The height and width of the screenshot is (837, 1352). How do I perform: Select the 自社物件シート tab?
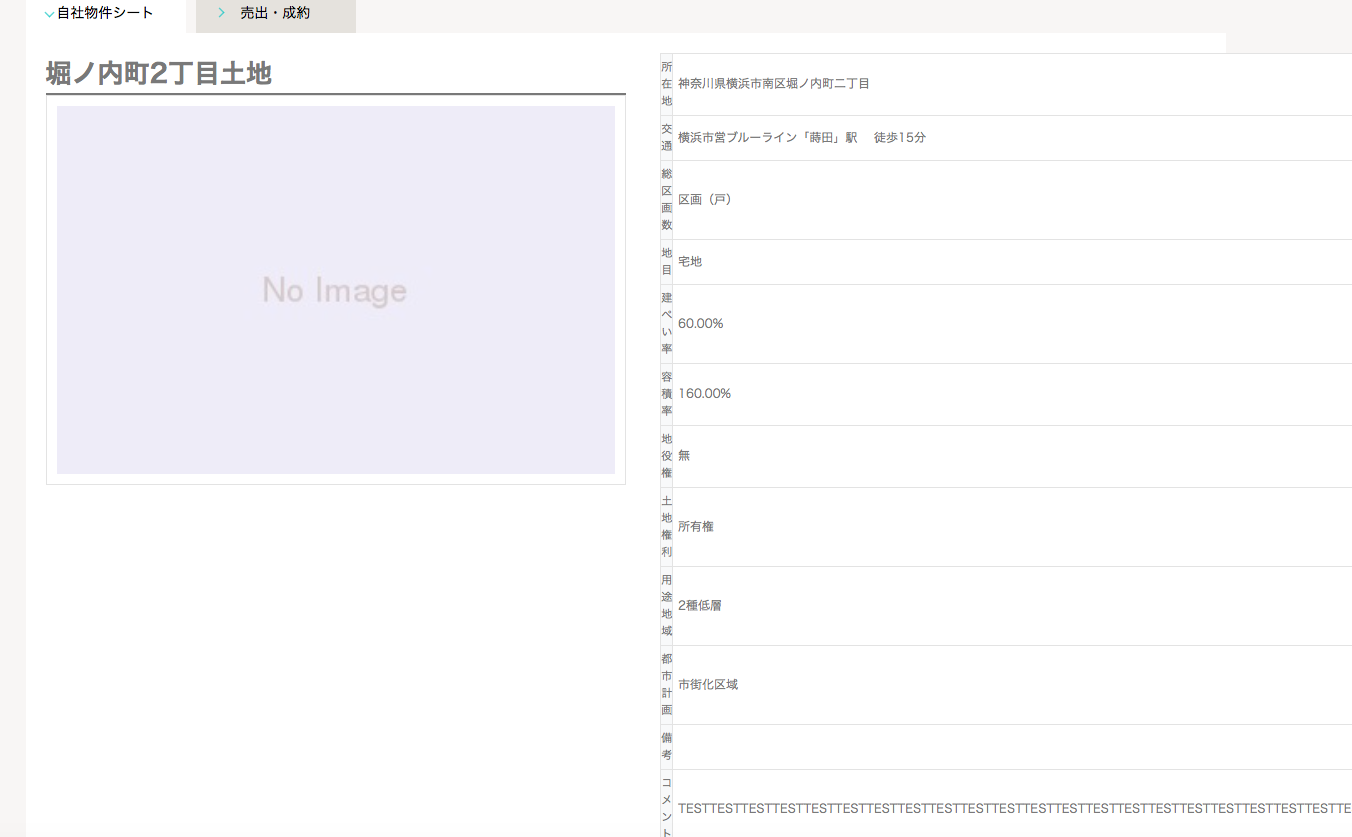pyautogui.click(x=105, y=14)
